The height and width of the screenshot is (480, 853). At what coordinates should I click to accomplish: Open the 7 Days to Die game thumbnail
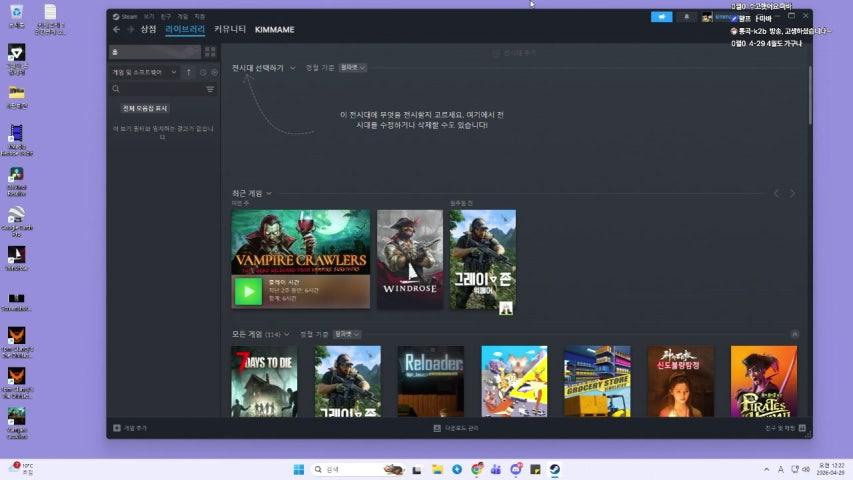[264, 381]
